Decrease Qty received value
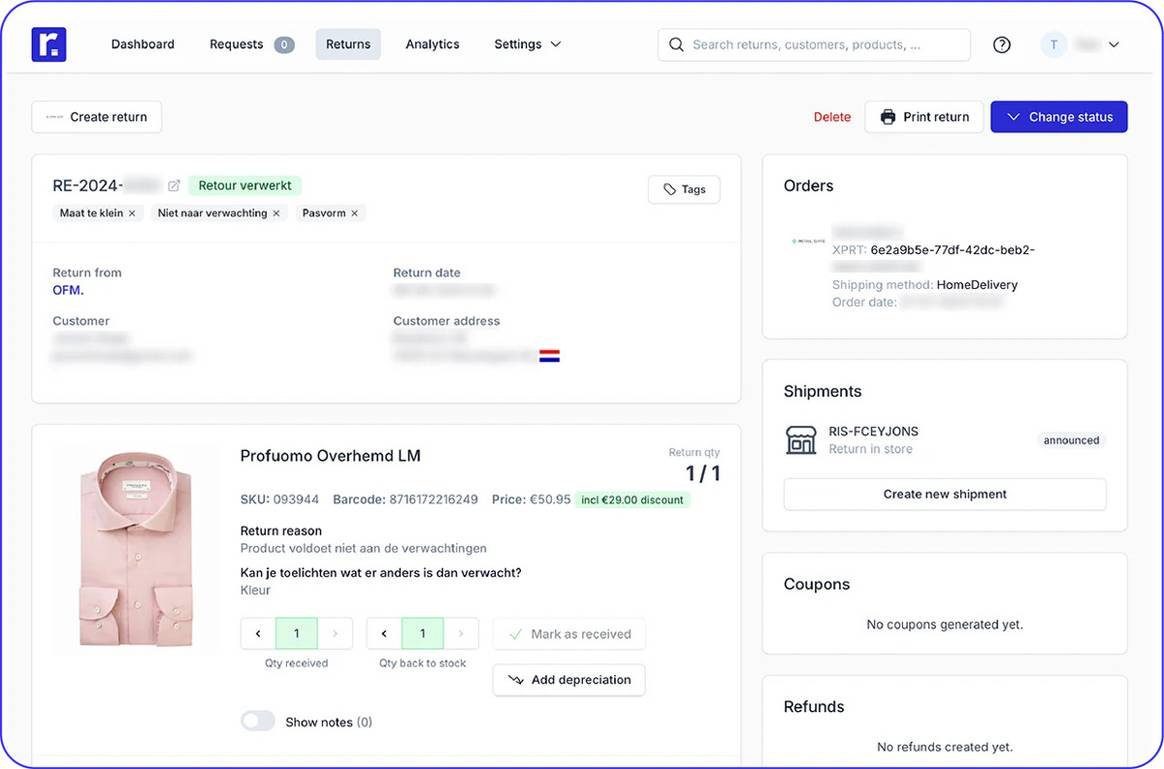Image resolution: width=1164 pixels, height=769 pixels. (258, 634)
